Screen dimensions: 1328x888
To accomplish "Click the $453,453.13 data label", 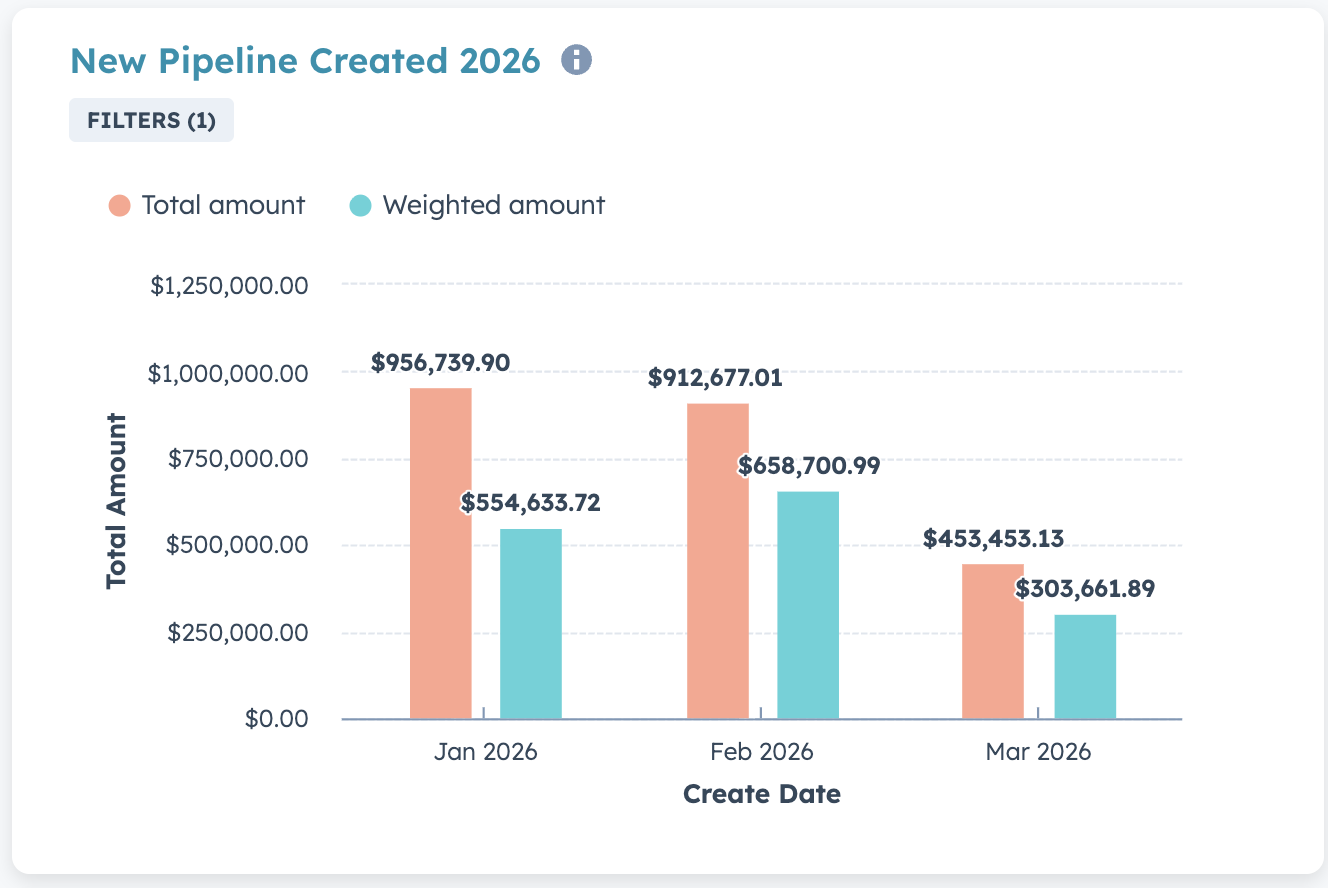I will point(993,539).
